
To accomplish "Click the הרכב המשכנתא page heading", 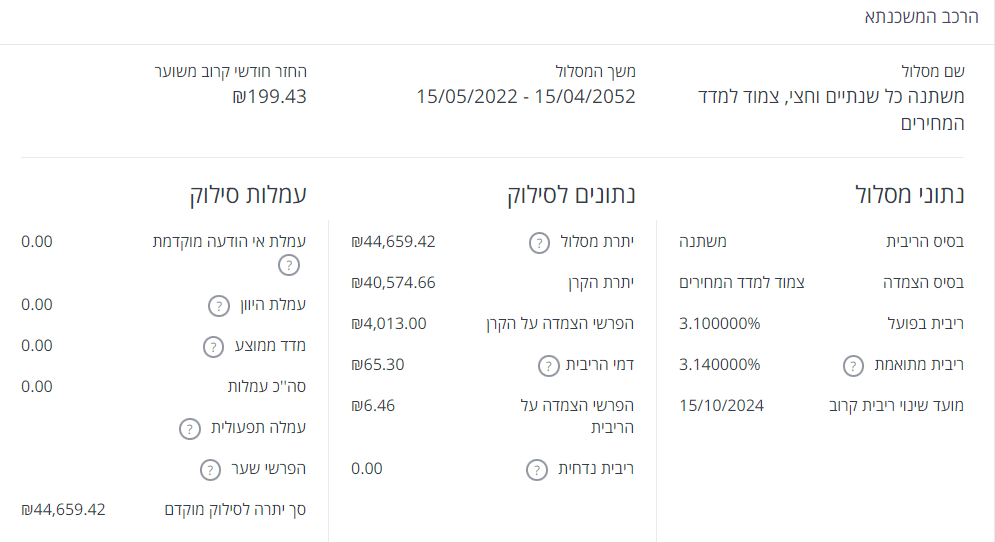I will (913, 17).
